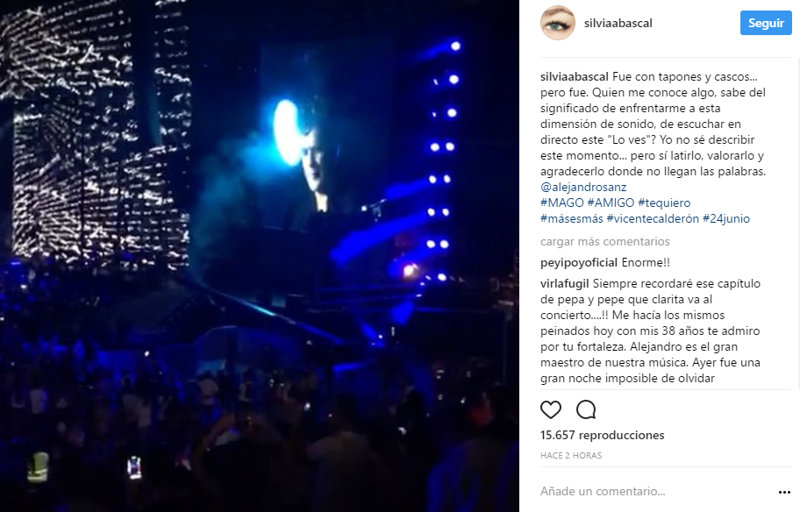Viewport: 800px width, 512px height.
Task: Like the post with the heart icon
Action: point(551,409)
